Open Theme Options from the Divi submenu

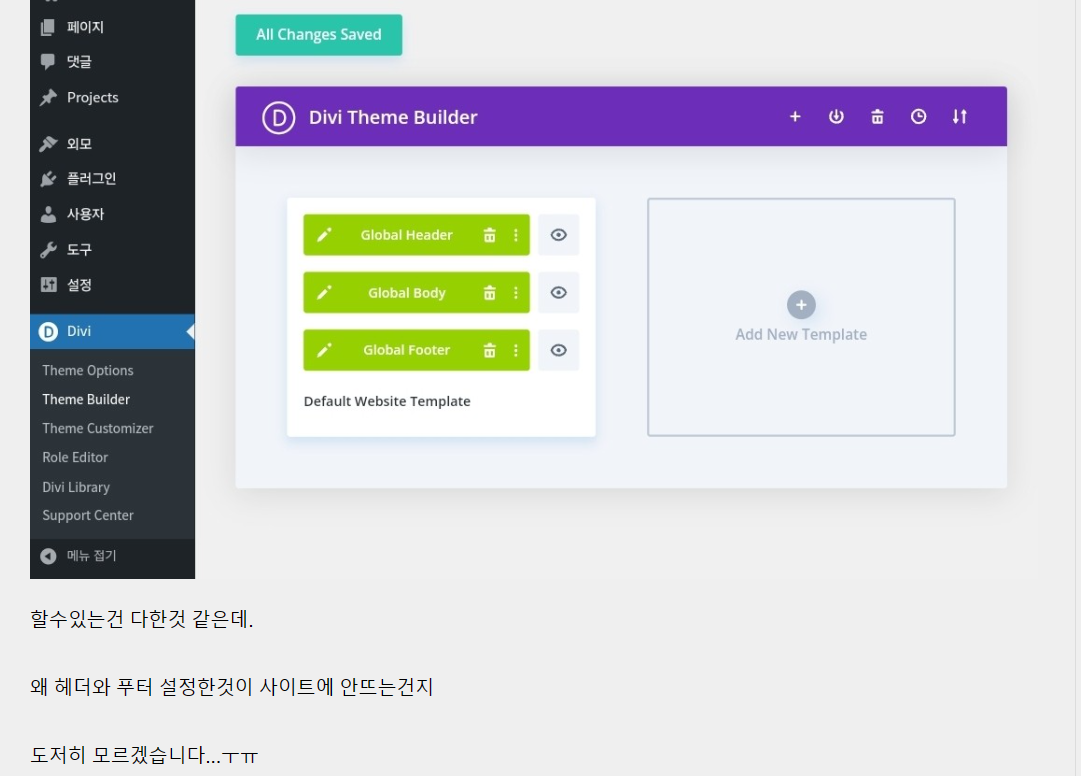87,370
